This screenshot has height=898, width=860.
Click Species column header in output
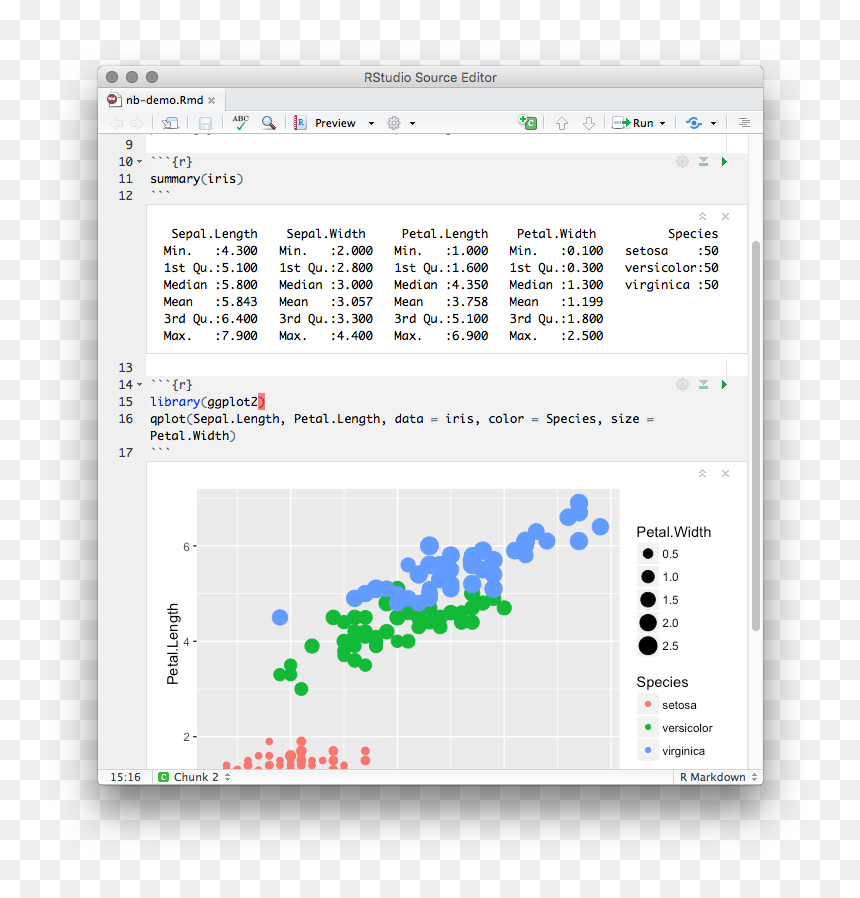point(693,234)
